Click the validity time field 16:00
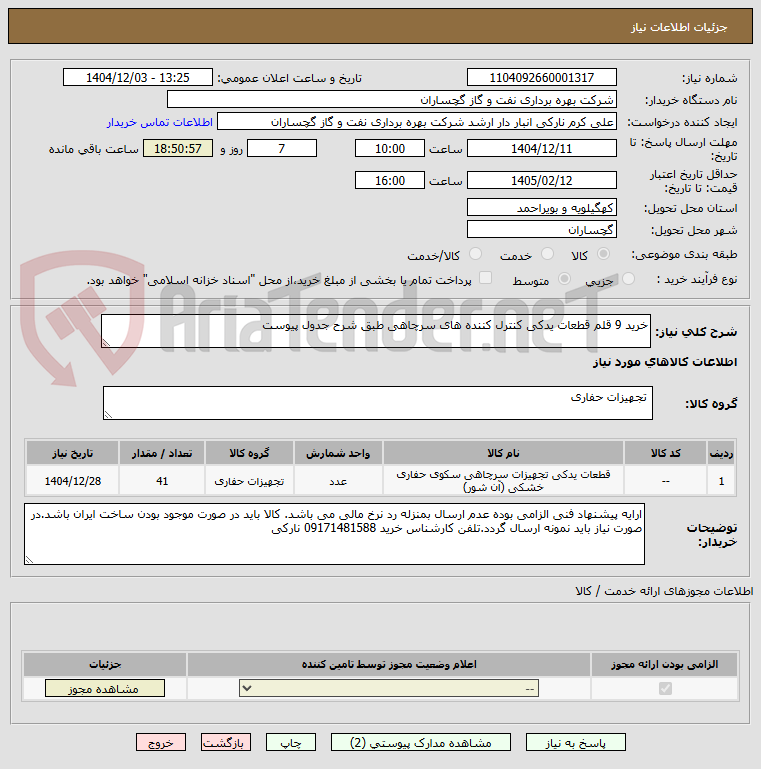The height and width of the screenshot is (769, 761). 390,180
